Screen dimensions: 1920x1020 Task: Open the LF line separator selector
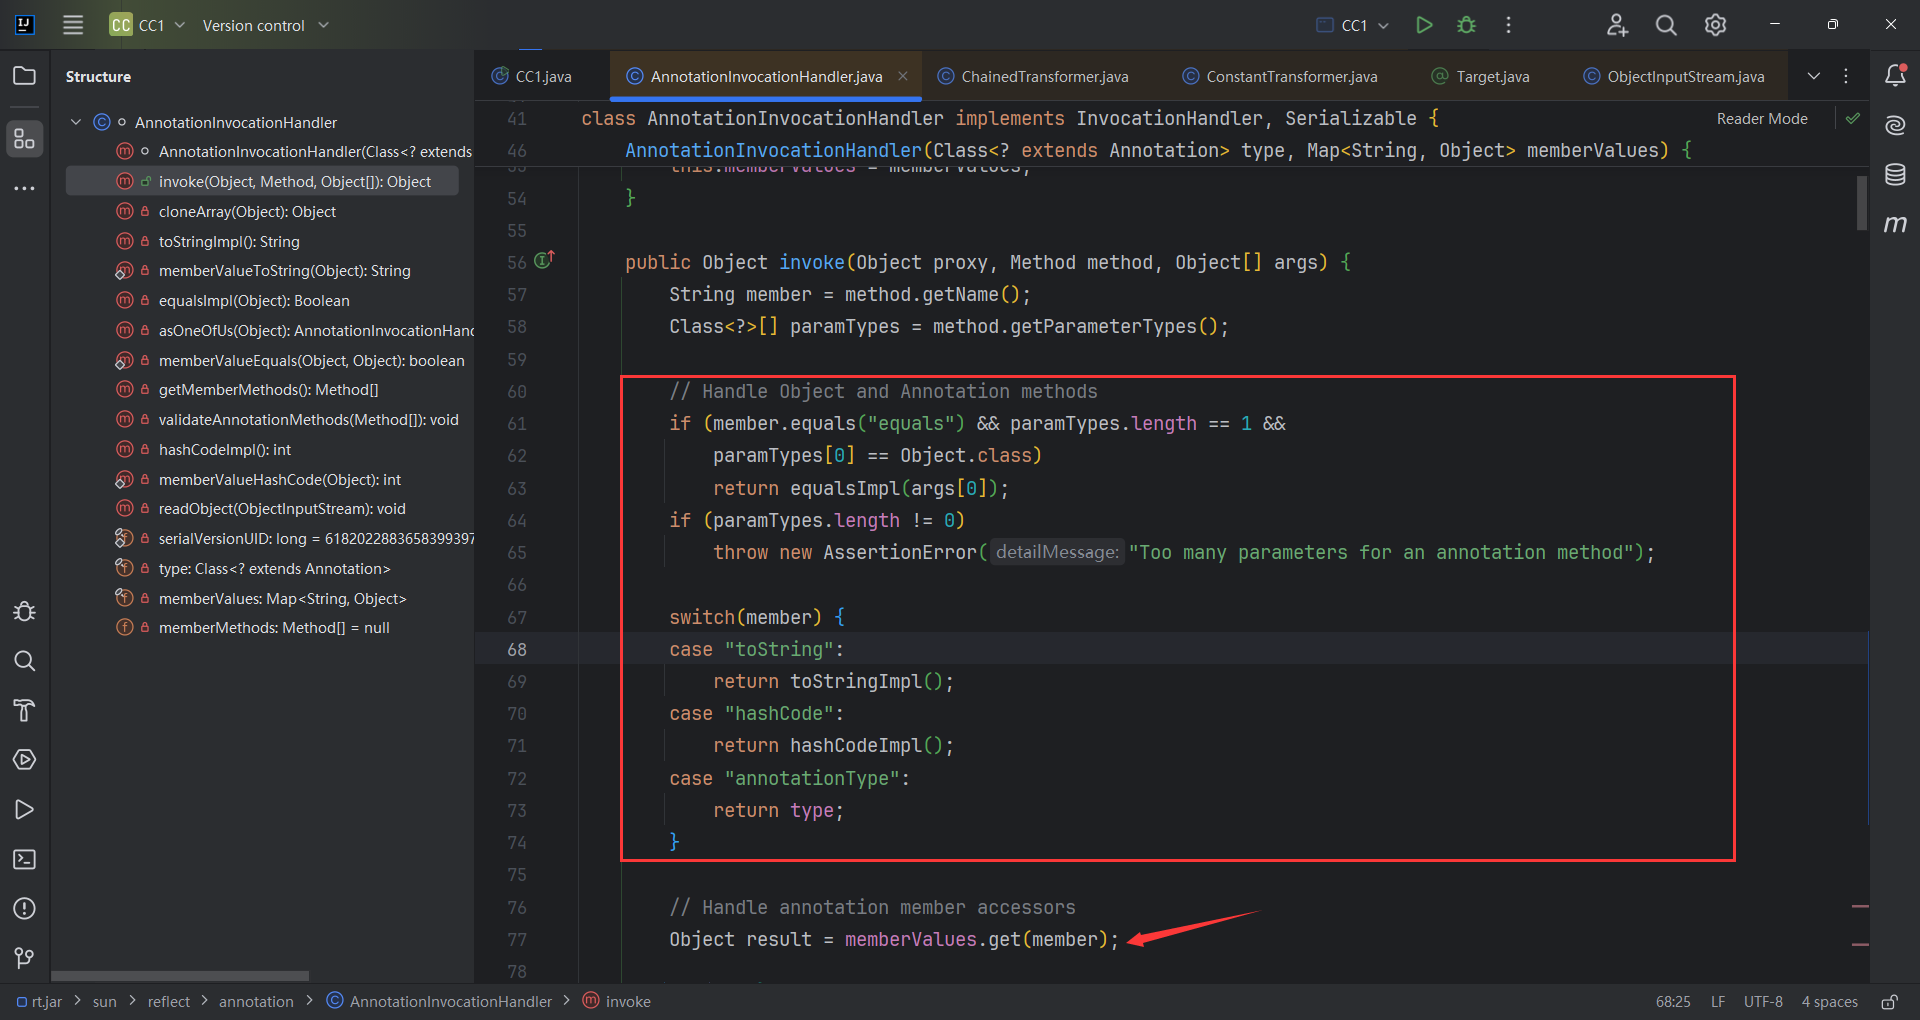point(1718,1001)
